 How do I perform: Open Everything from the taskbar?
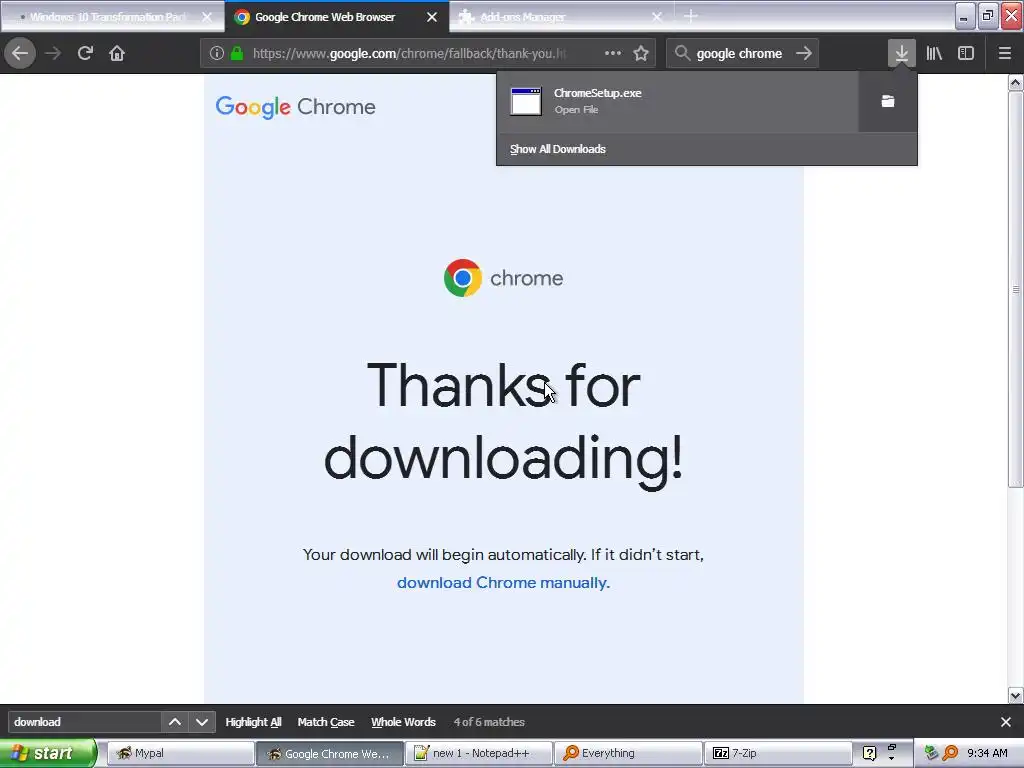[628, 754]
